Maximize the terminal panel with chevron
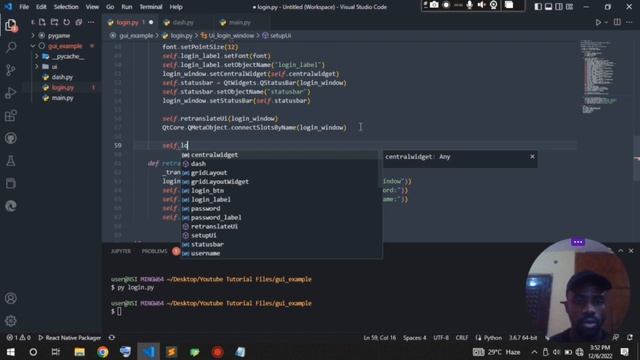The width and height of the screenshot is (640, 360). (x=620, y=251)
